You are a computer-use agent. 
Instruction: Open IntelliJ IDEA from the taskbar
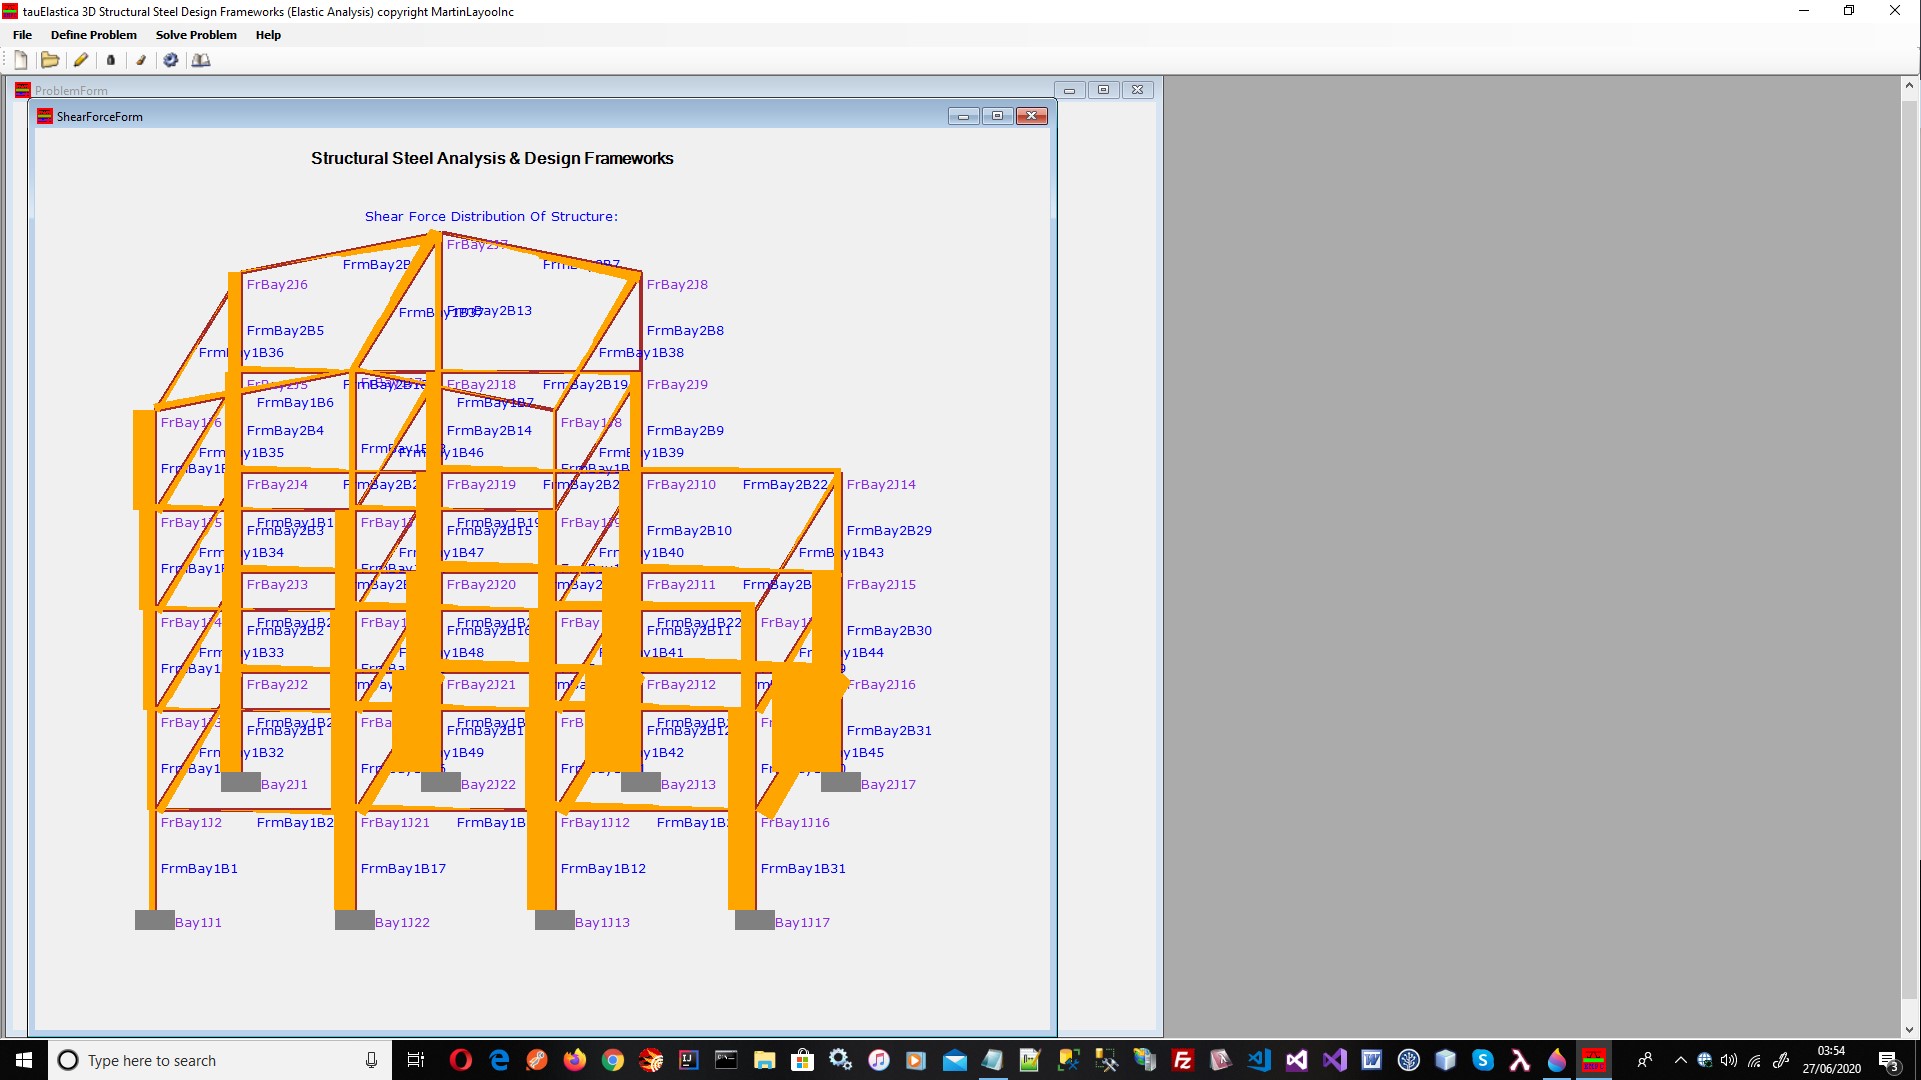(x=689, y=1060)
